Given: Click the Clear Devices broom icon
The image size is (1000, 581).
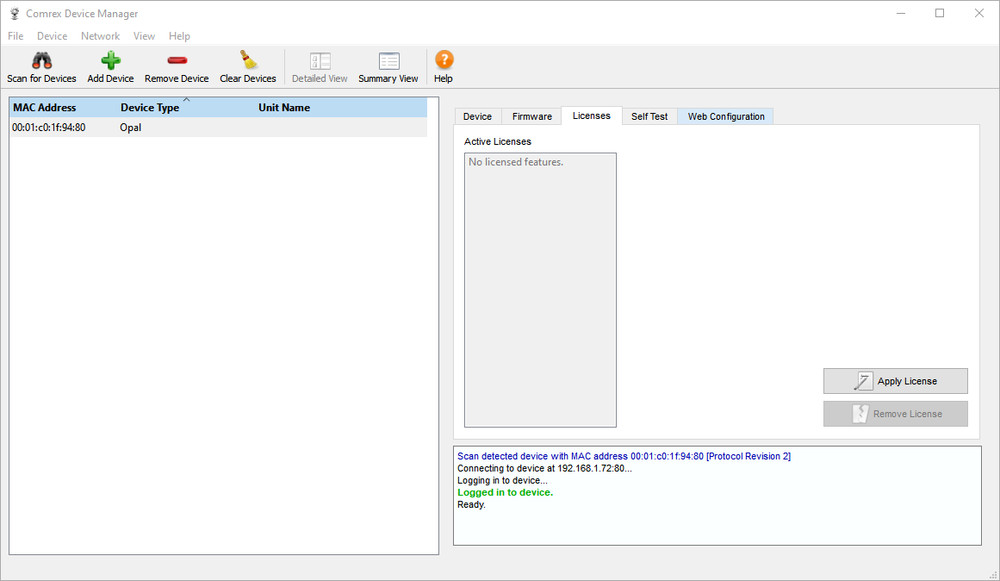Looking at the screenshot, I should tap(247, 61).
